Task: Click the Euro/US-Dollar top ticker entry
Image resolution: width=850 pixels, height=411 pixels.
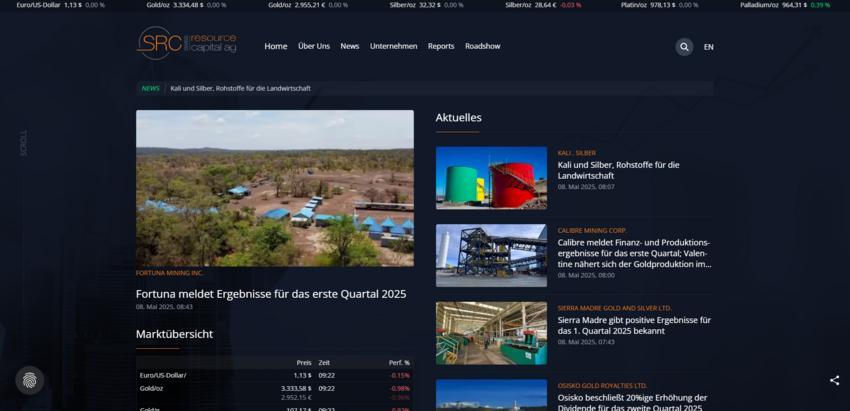Action: click(x=61, y=5)
